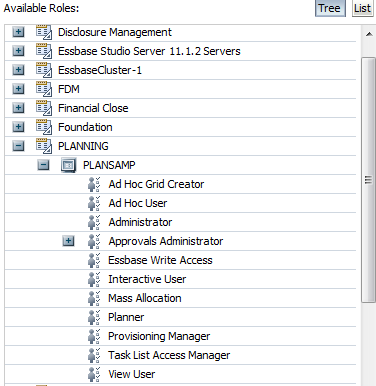Click the Disclosure Management product icon
Viewport: 376px width, 386px height.
pos(44,32)
